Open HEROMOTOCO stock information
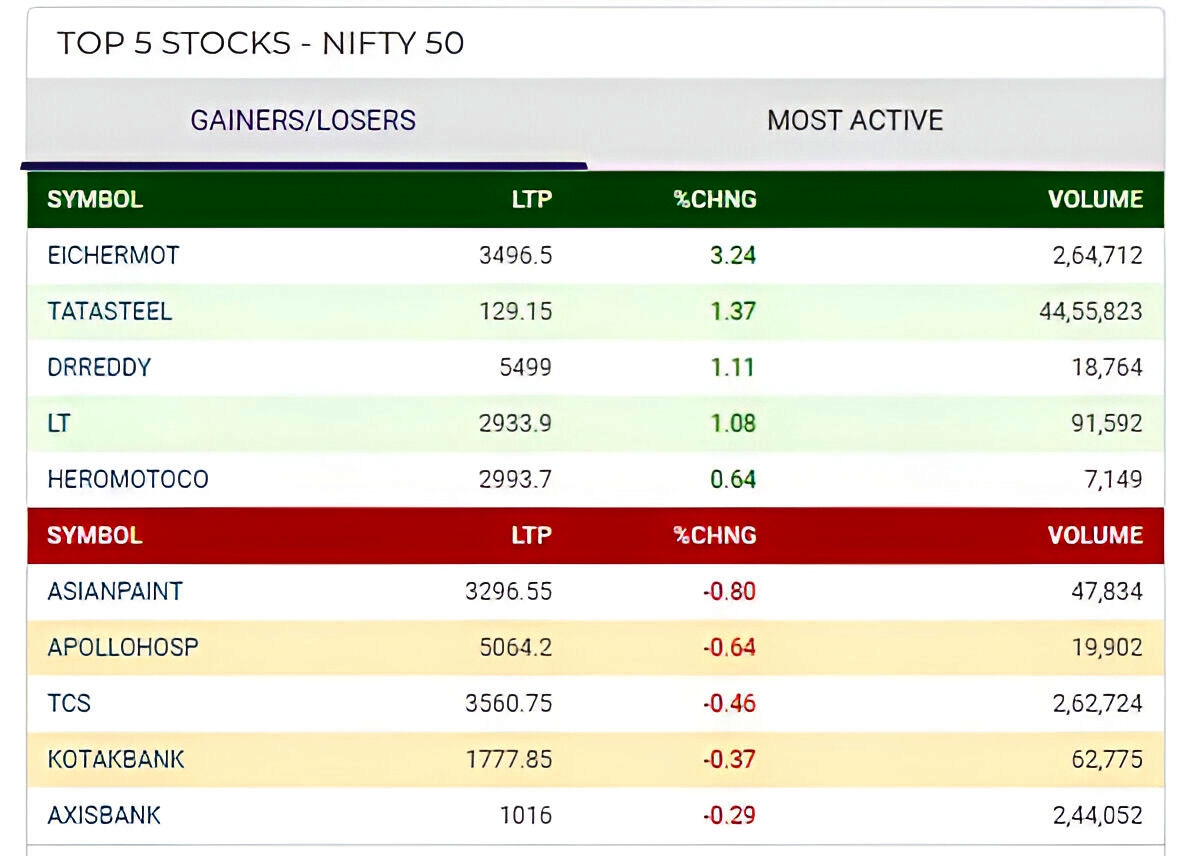 click(x=126, y=479)
